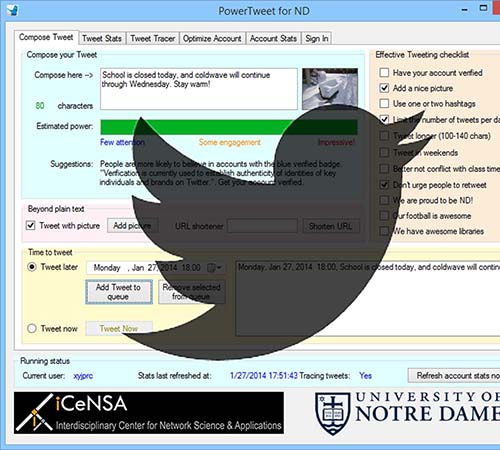Minimize the PowerTweet window

(x=464, y=10)
